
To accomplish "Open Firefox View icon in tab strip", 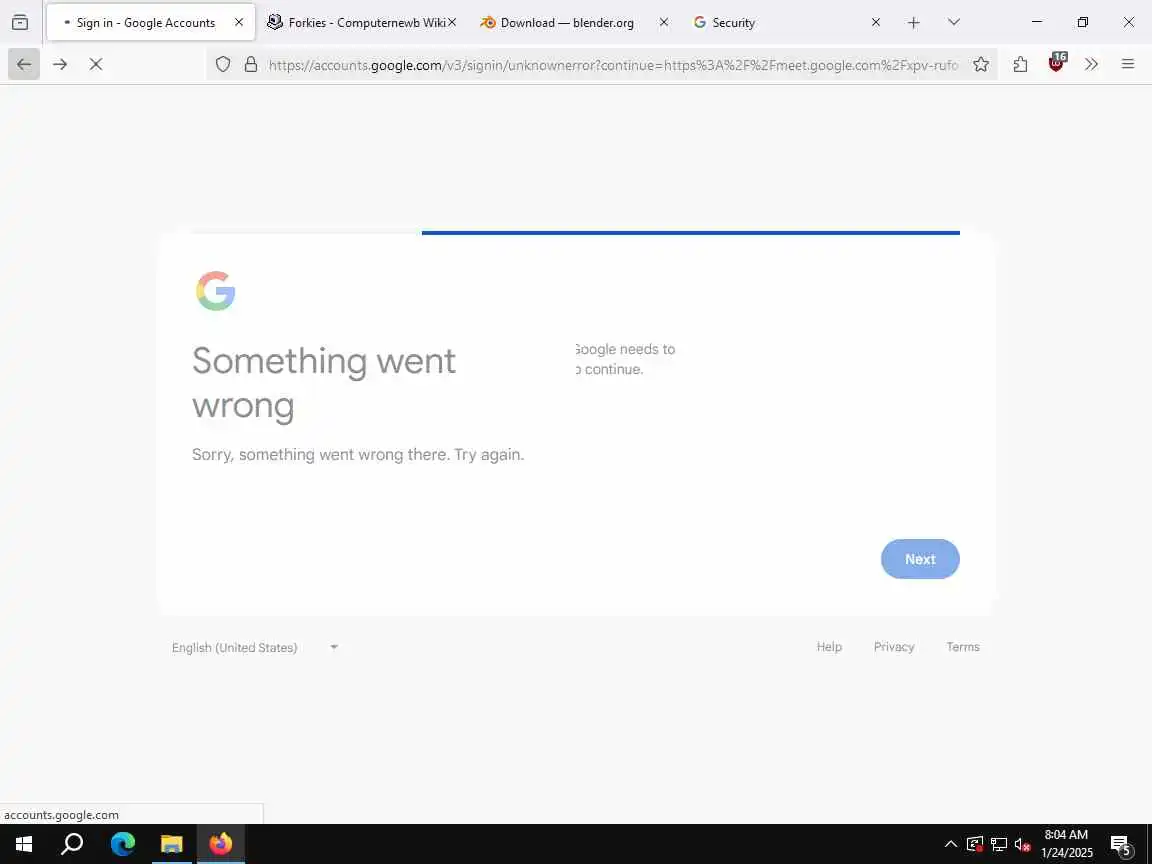I will (x=21, y=22).
